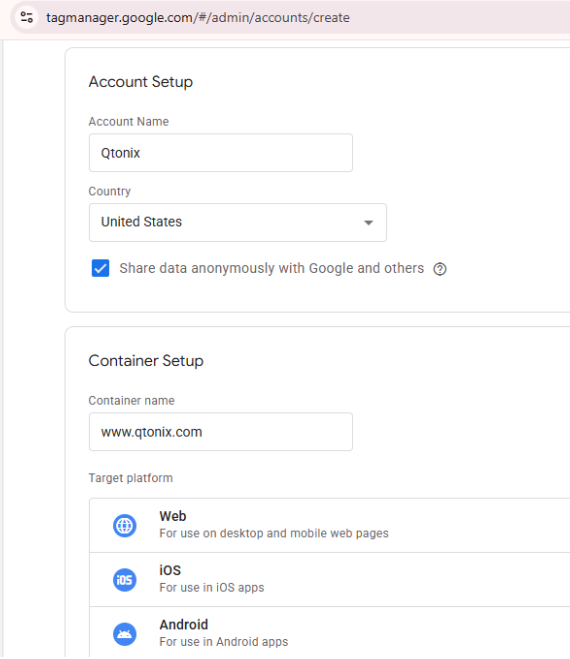
Task: Choose Web as target platform
Action: tap(330, 525)
